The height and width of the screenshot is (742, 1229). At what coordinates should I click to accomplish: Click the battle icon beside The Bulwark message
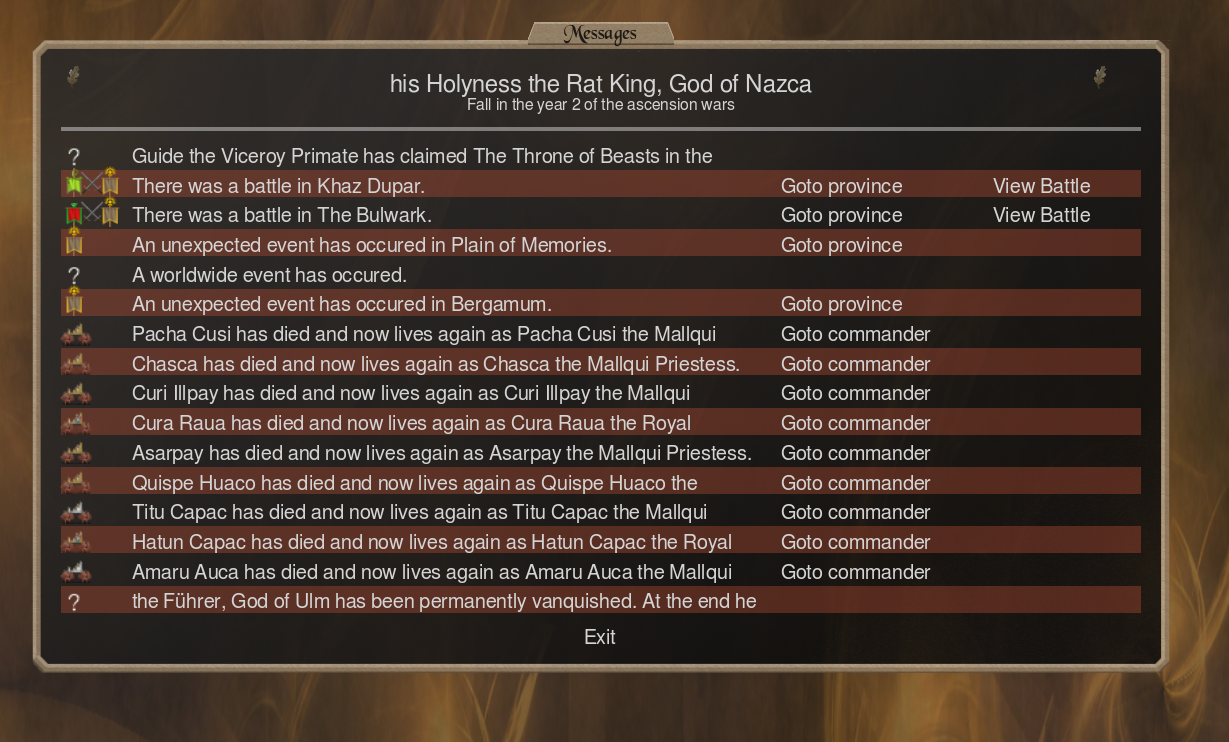91,214
